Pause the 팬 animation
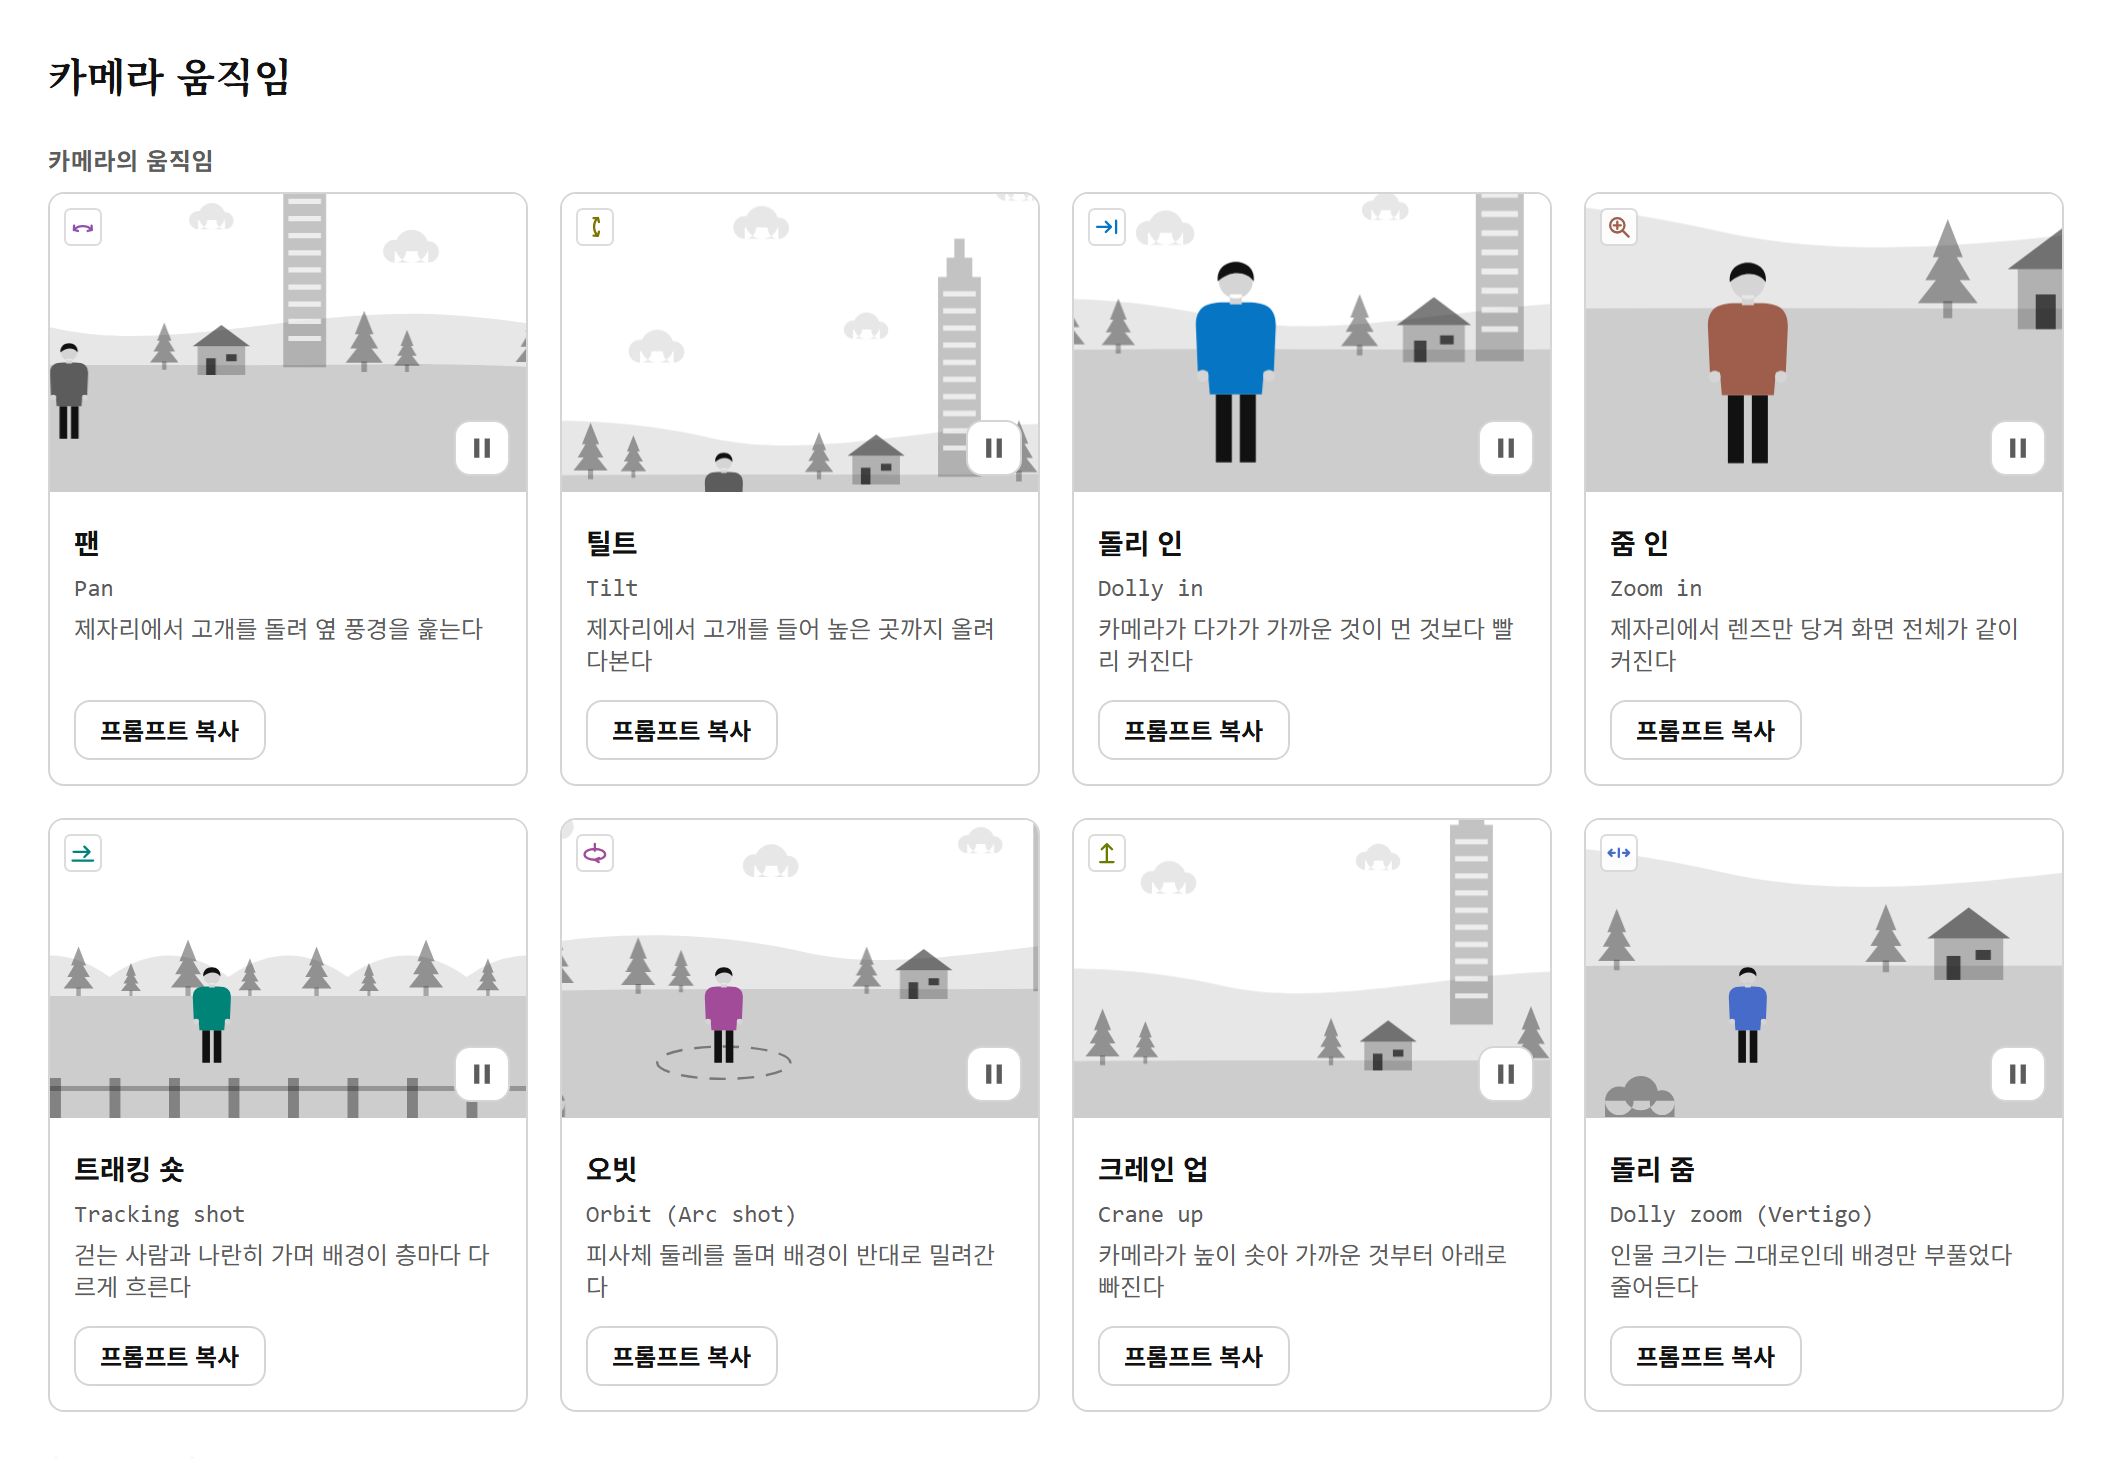2112x1458 pixels. coord(482,448)
